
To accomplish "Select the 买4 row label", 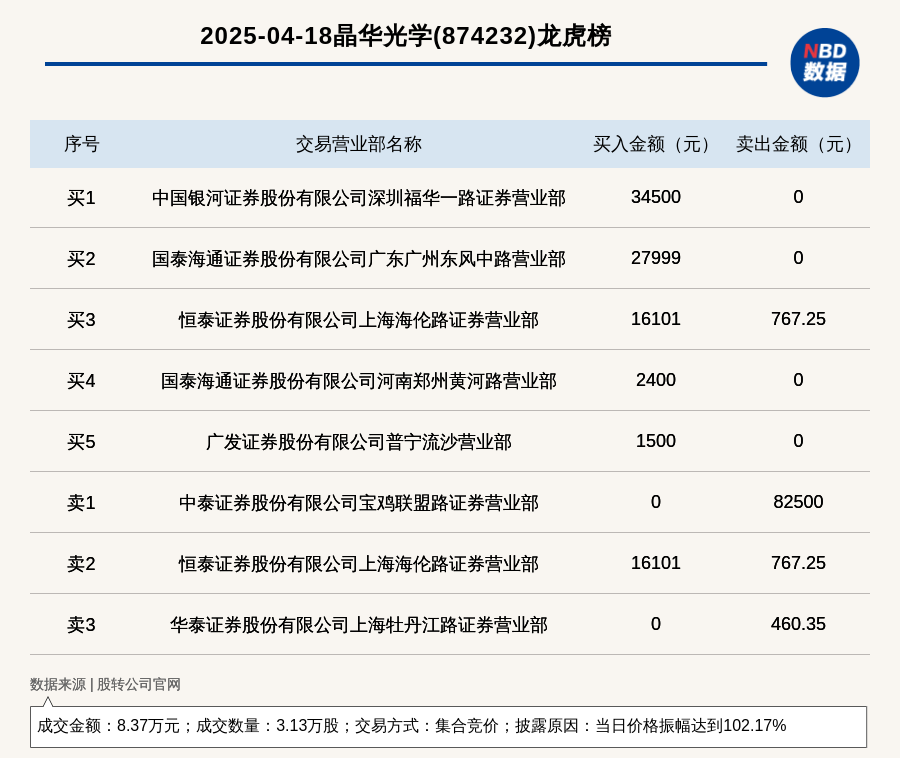I will click(x=81, y=380).
